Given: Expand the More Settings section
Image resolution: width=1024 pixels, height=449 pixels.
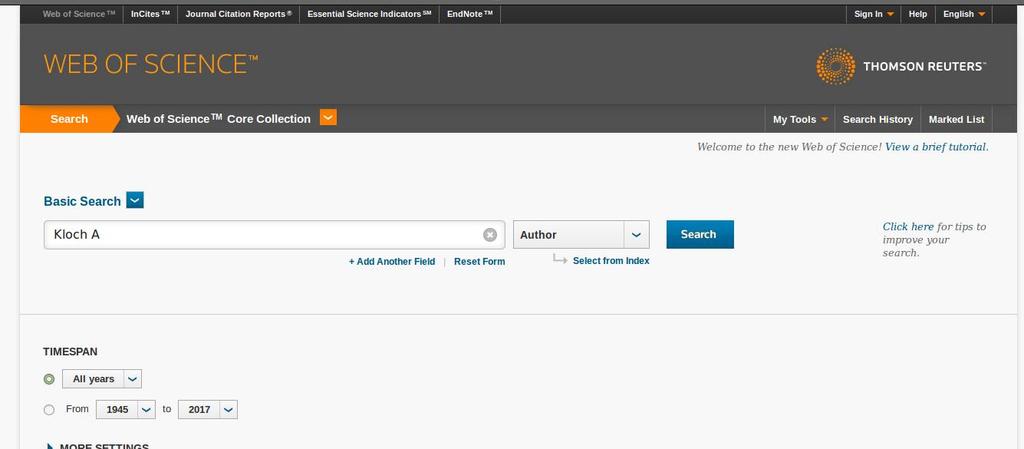Looking at the screenshot, I should tap(97, 446).
